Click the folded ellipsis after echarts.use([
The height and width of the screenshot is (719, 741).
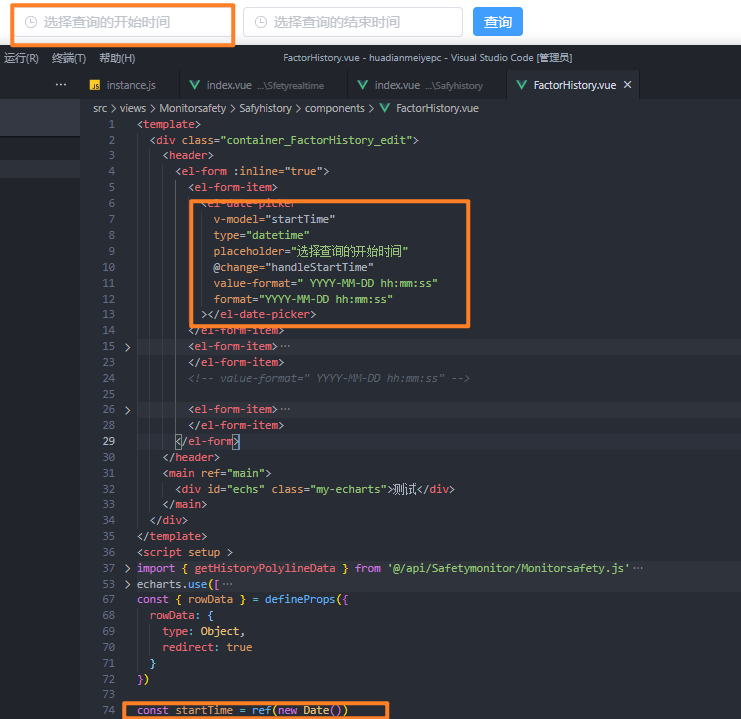tap(227, 584)
